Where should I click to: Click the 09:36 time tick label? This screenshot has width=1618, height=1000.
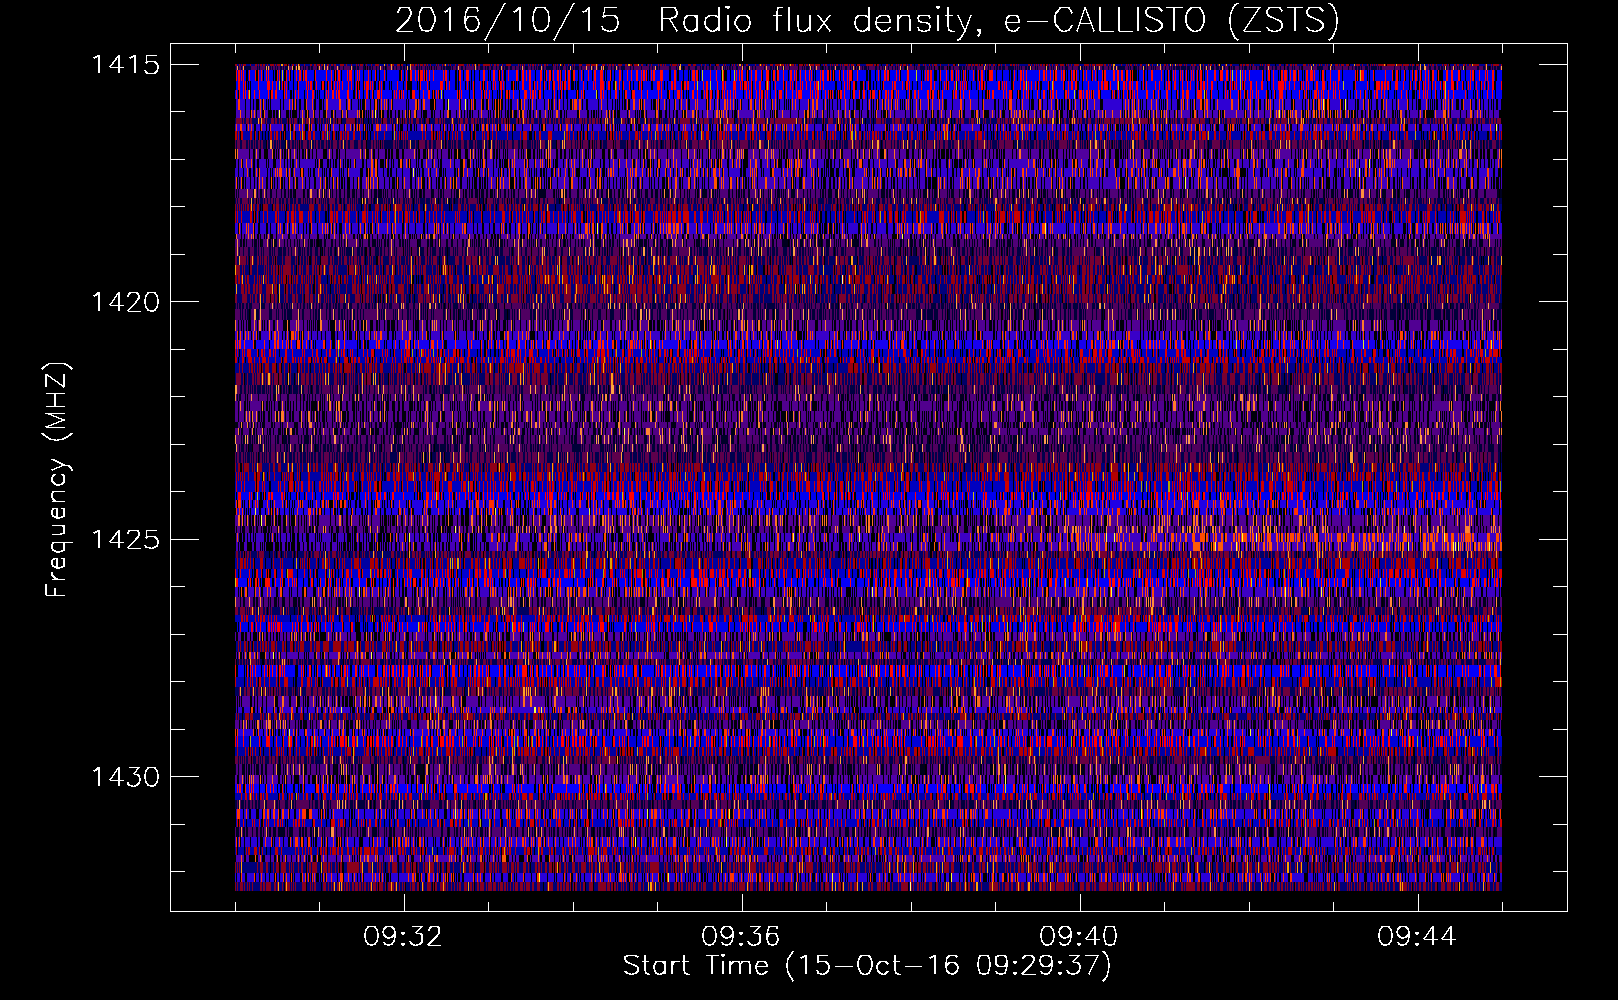tap(741, 936)
